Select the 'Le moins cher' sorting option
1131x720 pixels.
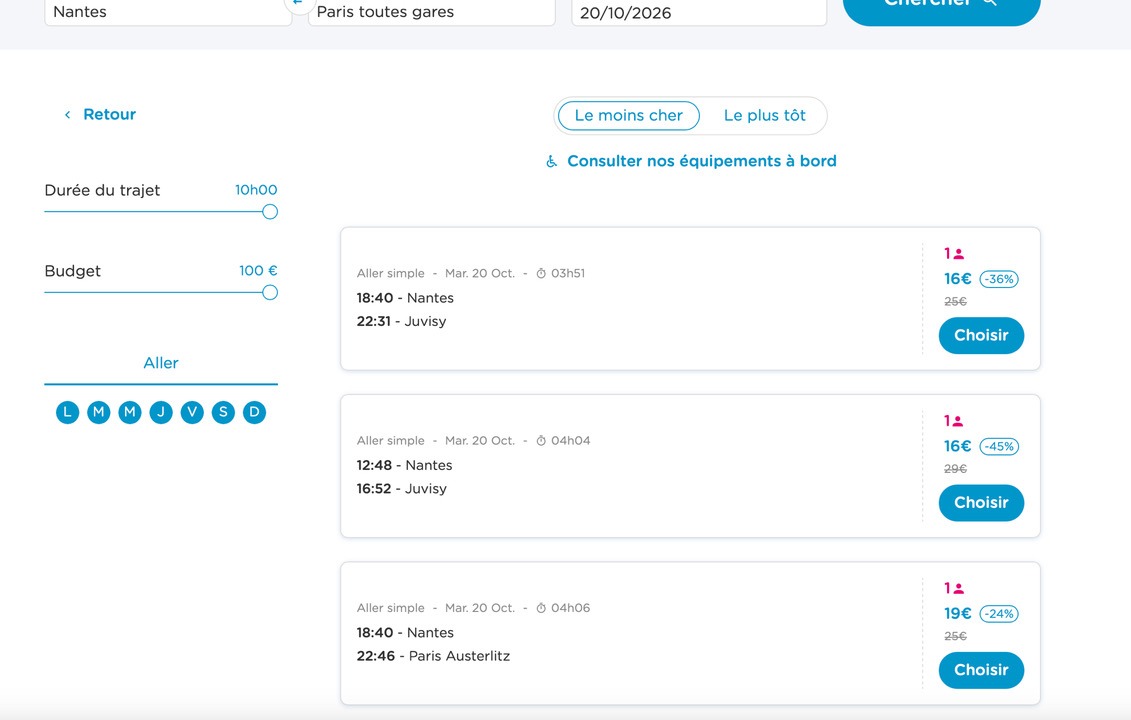[628, 115]
